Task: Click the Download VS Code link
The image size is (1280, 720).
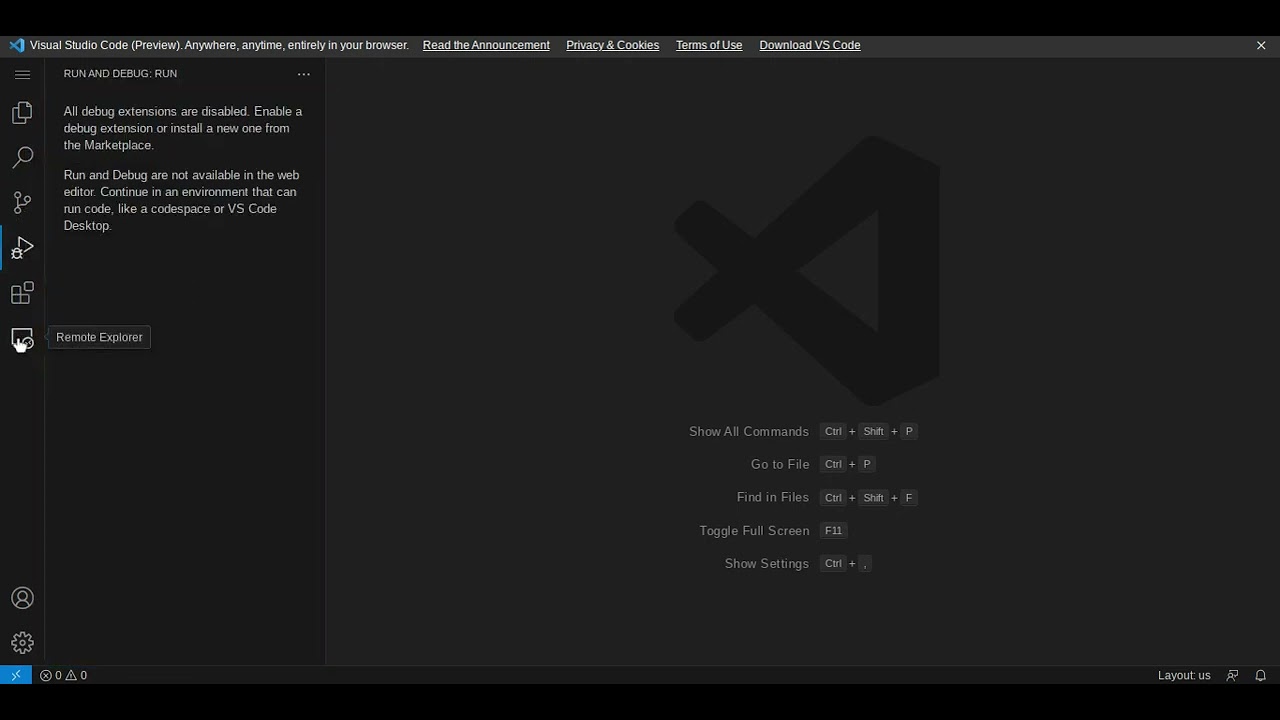Action: tap(810, 45)
